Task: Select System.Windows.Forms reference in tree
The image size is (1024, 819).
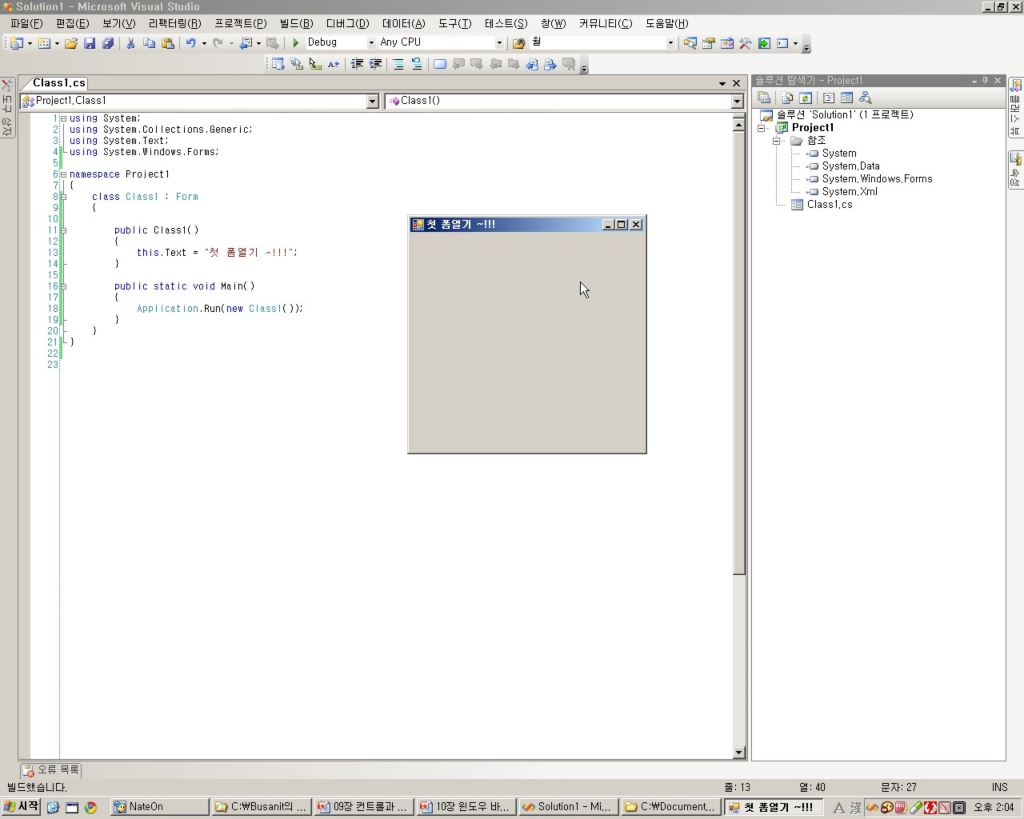Action: (876, 179)
